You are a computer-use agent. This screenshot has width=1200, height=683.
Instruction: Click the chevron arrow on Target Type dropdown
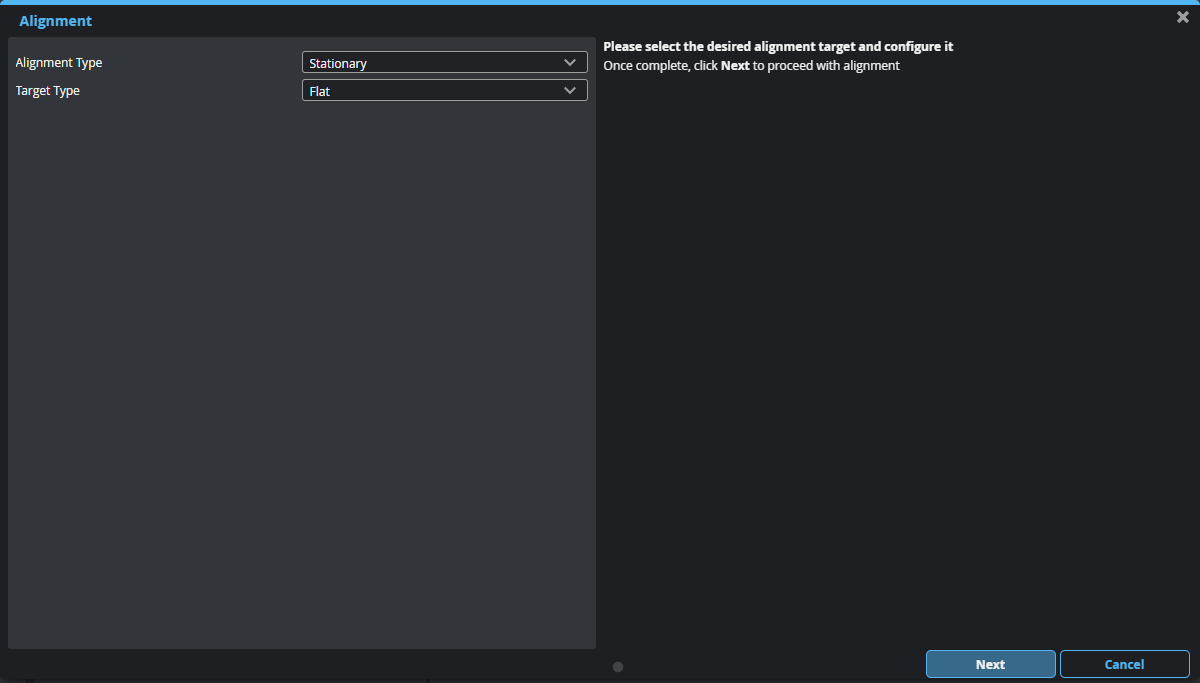[x=570, y=91]
